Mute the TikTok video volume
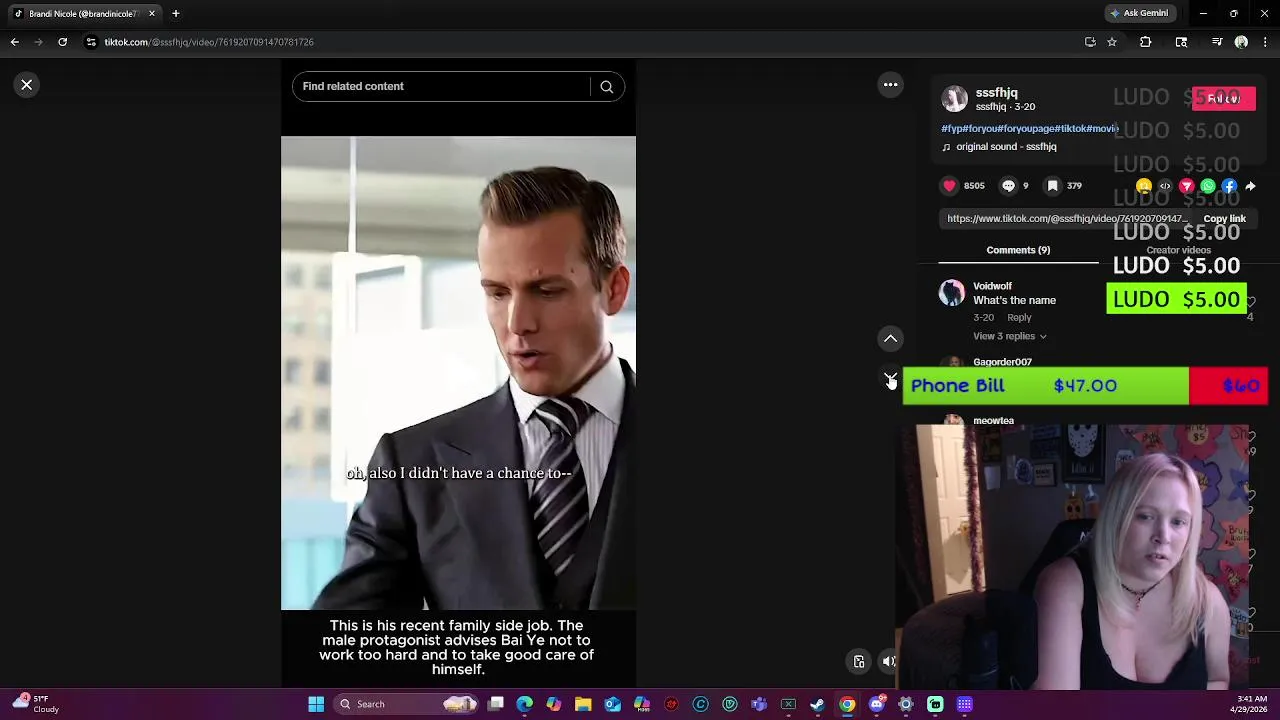 click(x=888, y=661)
